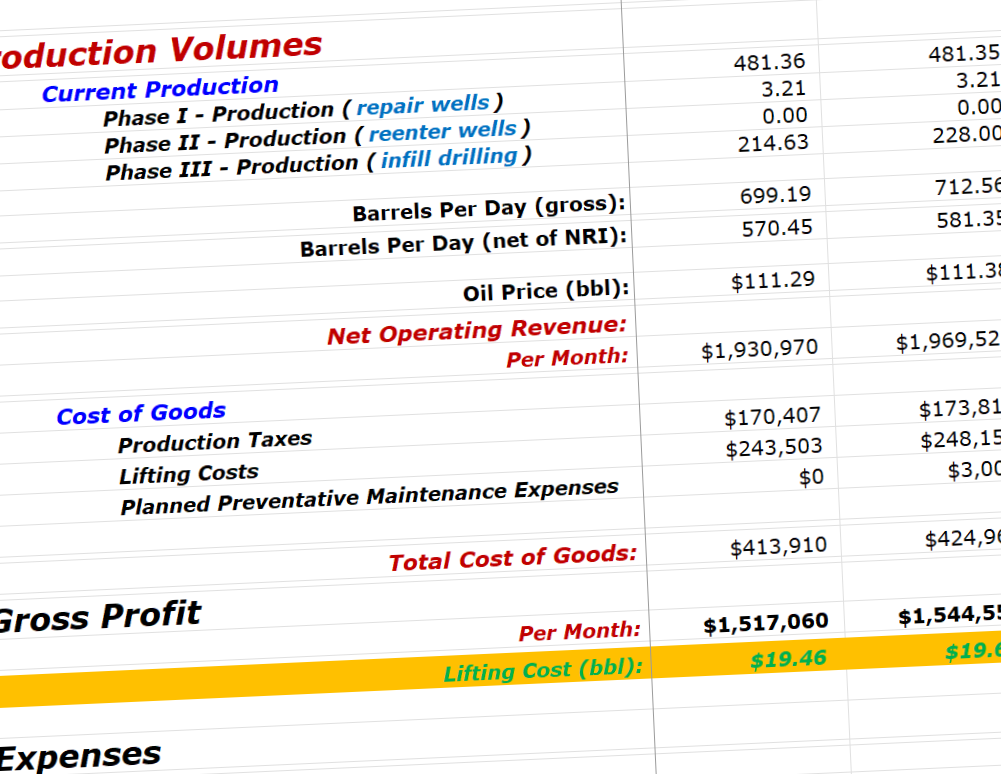This screenshot has height=774, width=1001.
Task: Click the Per Month label beside Gross Profit
Action: pos(580,632)
